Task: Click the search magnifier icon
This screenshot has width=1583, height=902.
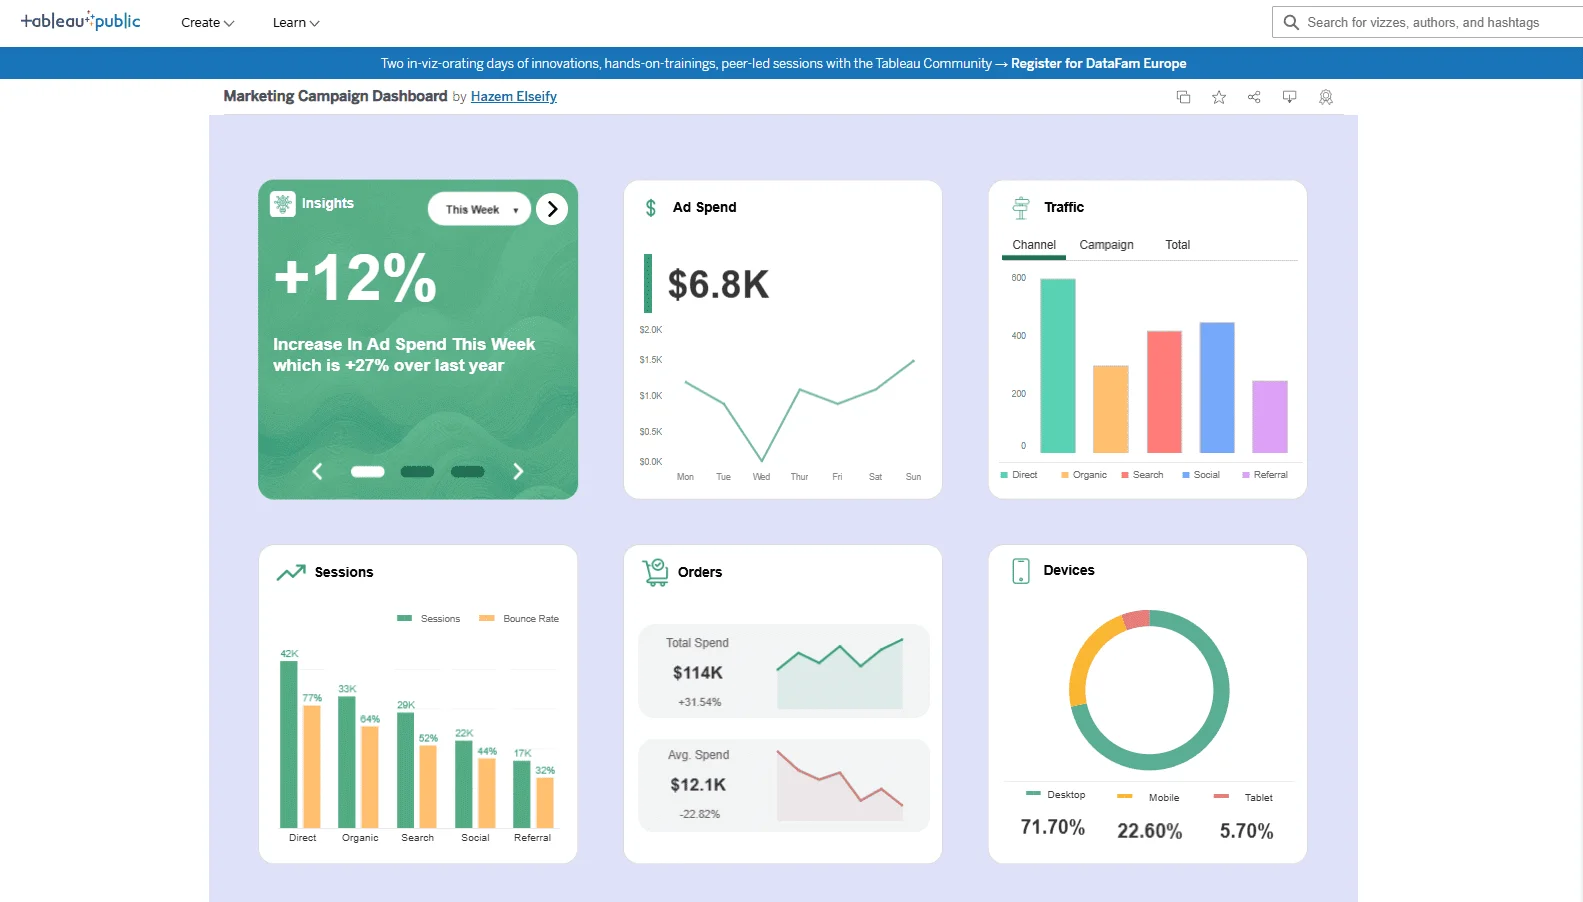Action: (x=1291, y=22)
